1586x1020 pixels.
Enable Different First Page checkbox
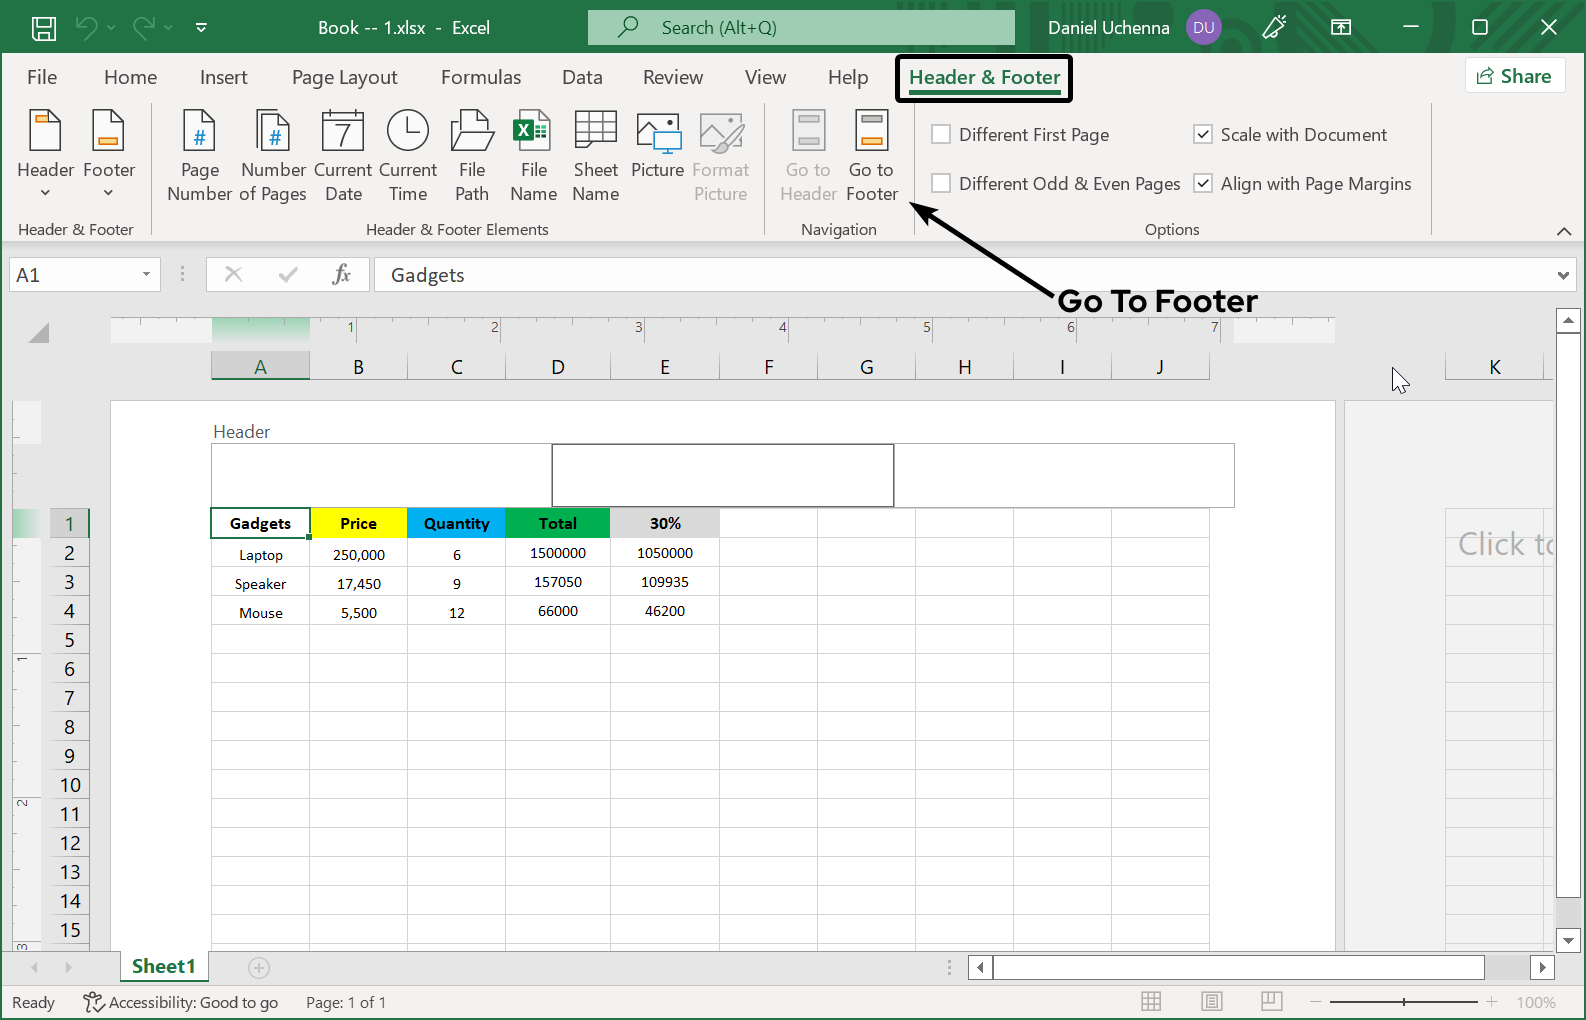coord(941,135)
